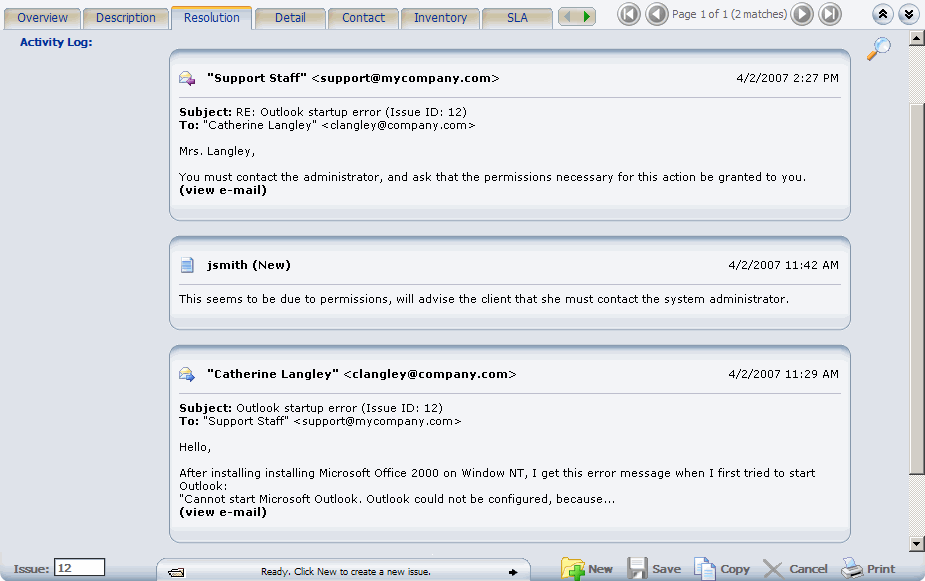Jump to first page of matches
Image resolution: width=925 pixels, height=581 pixels.
point(629,14)
